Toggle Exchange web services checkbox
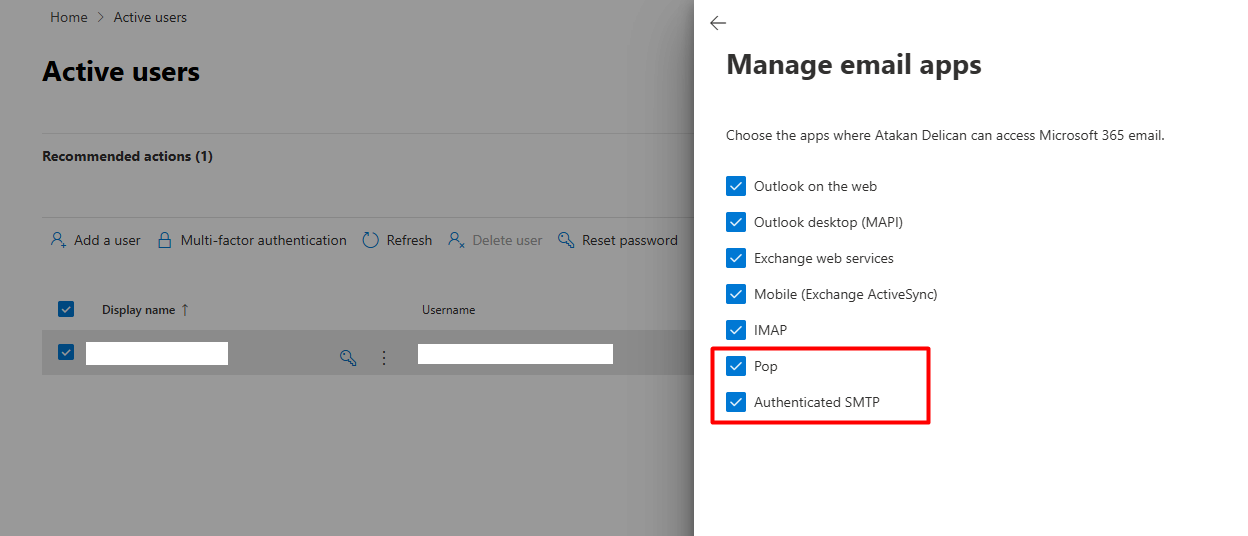The height and width of the screenshot is (536, 1248). tap(736, 258)
